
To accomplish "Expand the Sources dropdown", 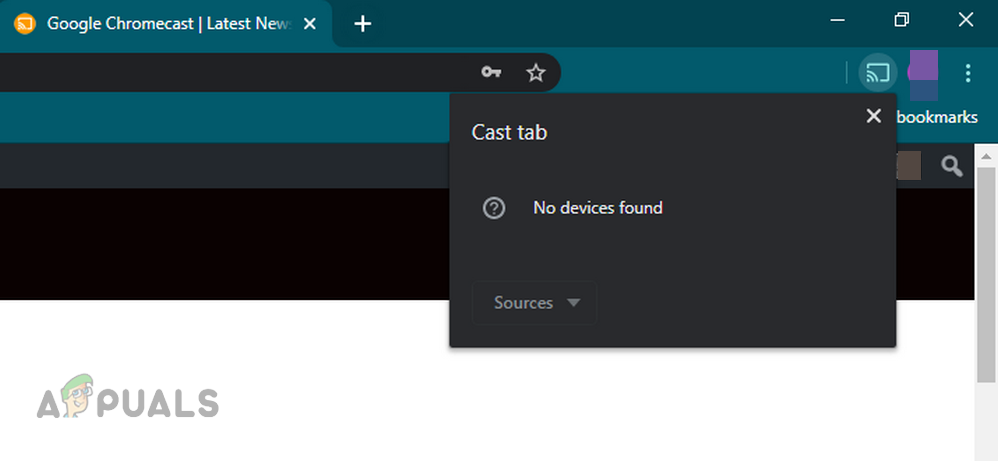I will [x=535, y=303].
